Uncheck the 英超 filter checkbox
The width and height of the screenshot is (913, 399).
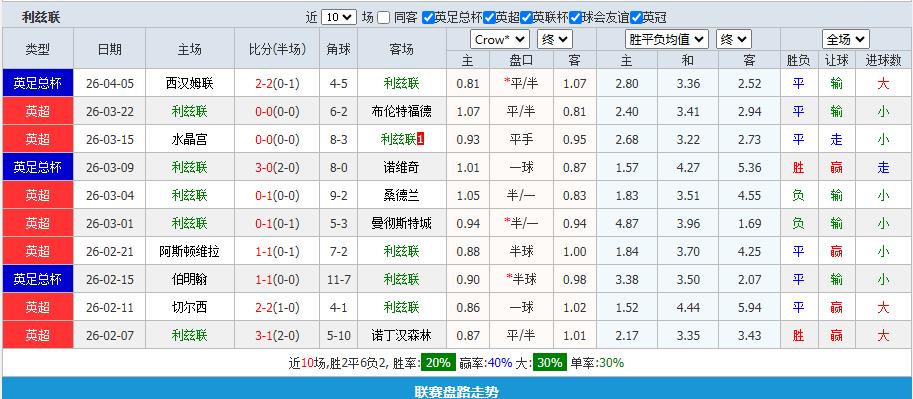(x=489, y=17)
